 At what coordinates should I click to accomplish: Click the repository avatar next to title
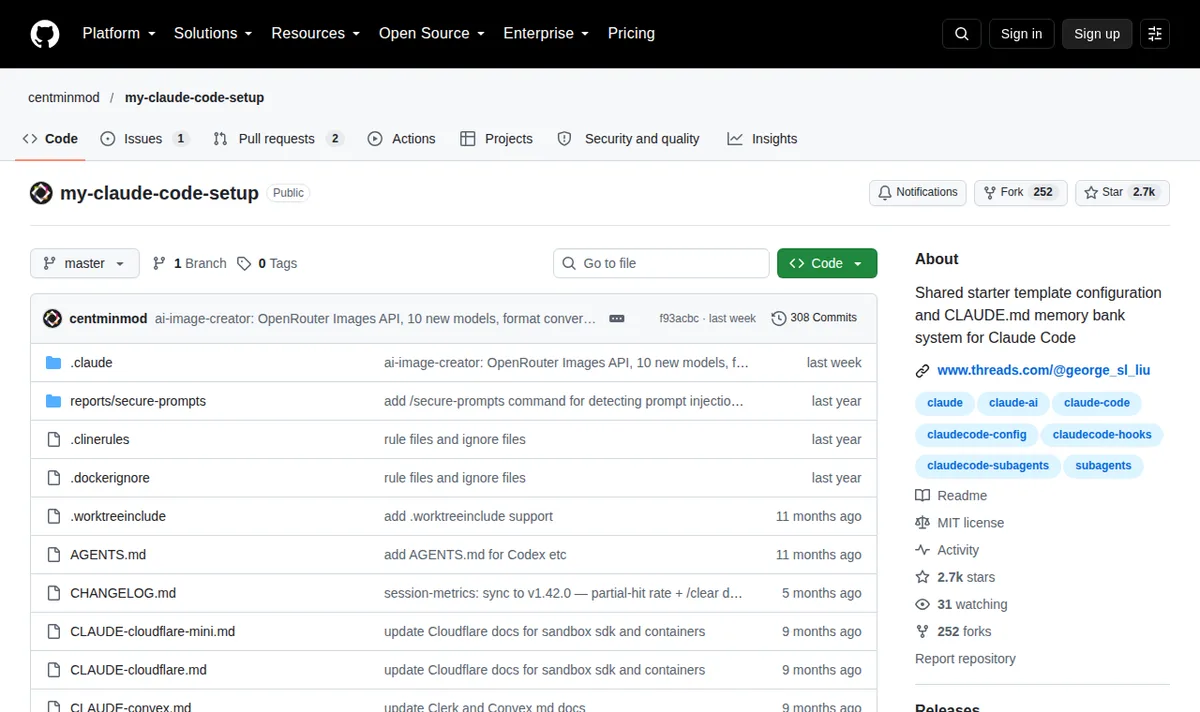click(x=41, y=193)
